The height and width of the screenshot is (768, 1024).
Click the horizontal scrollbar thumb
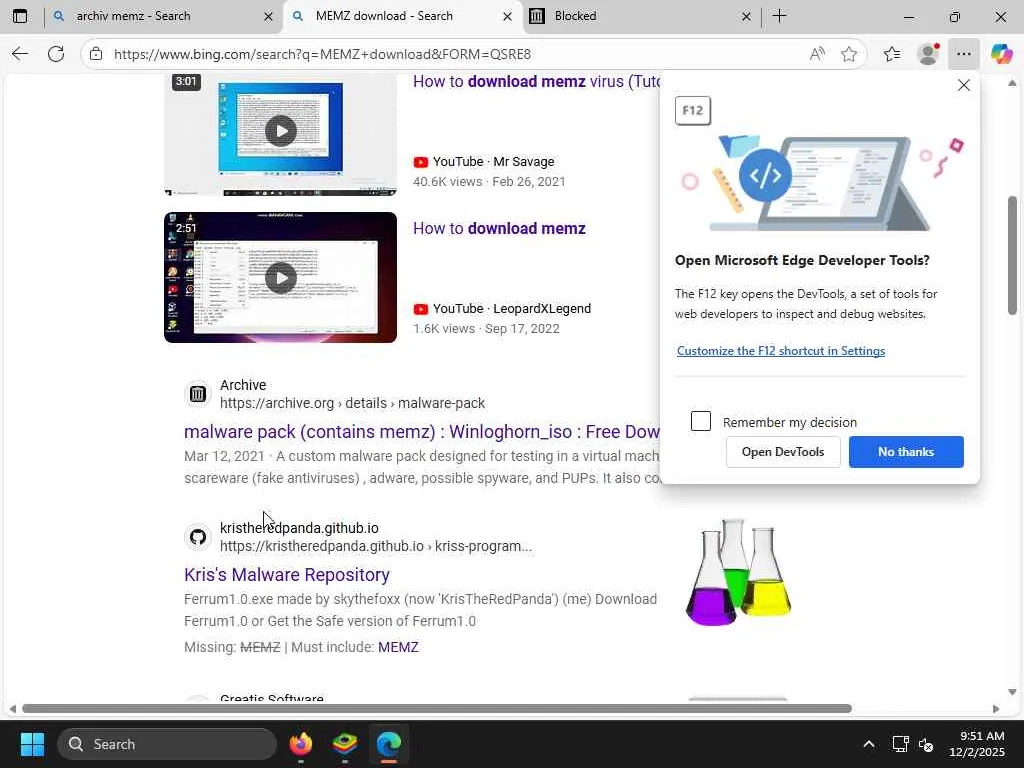437,709
